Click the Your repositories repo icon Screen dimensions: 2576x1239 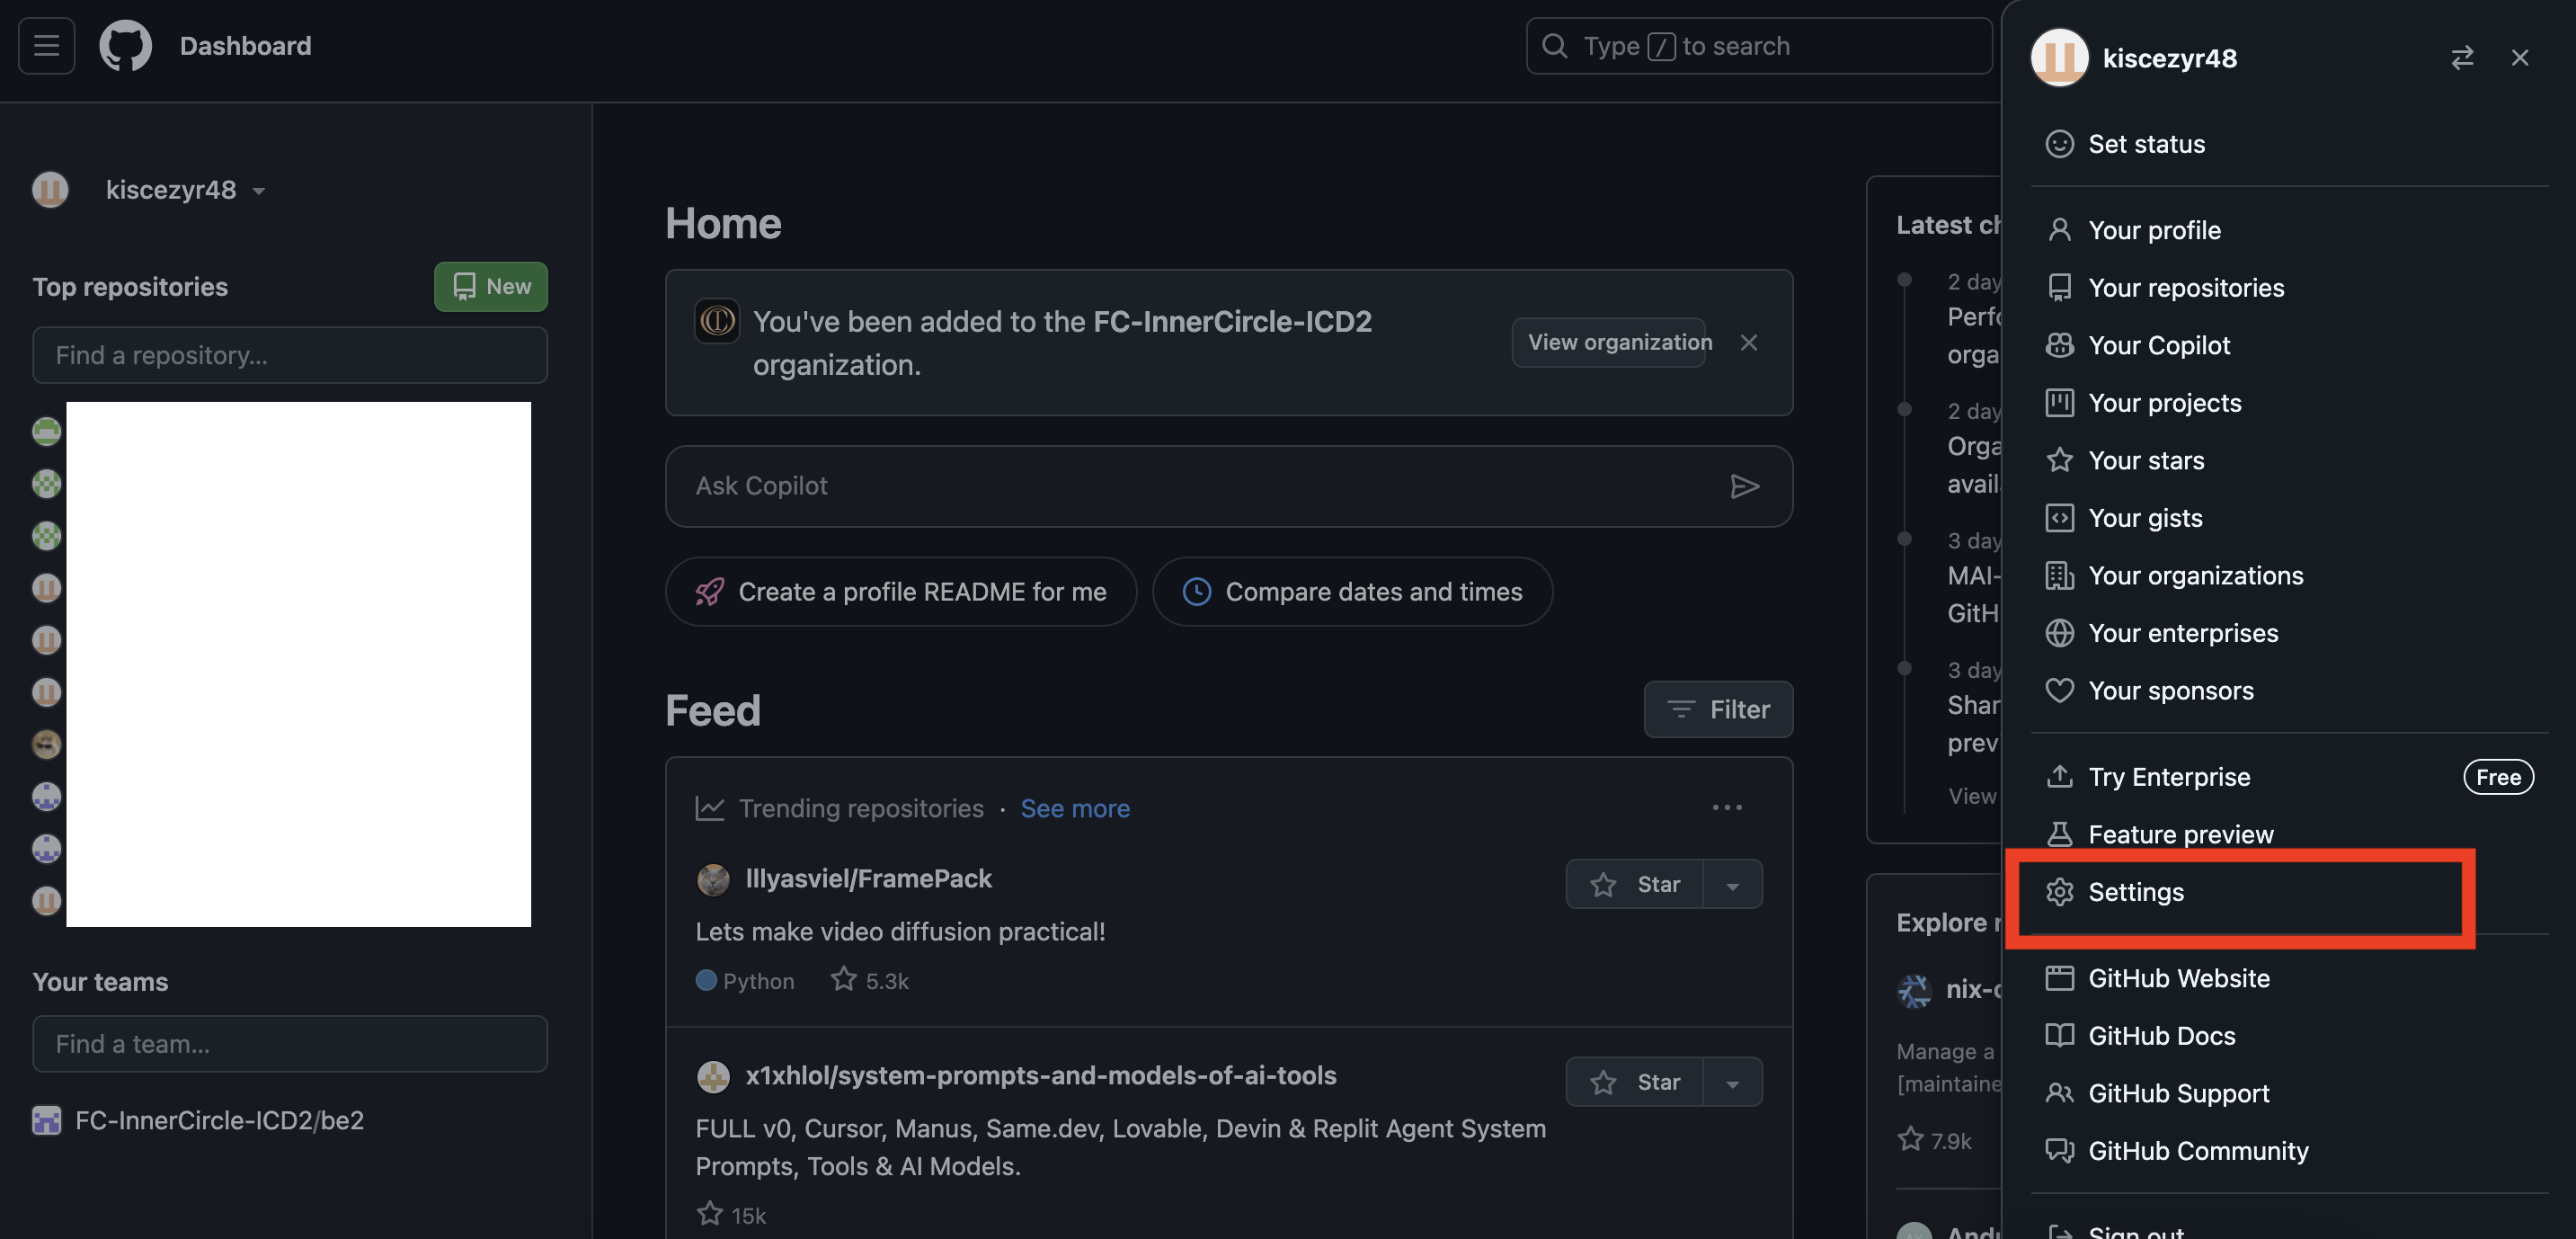point(2059,288)
